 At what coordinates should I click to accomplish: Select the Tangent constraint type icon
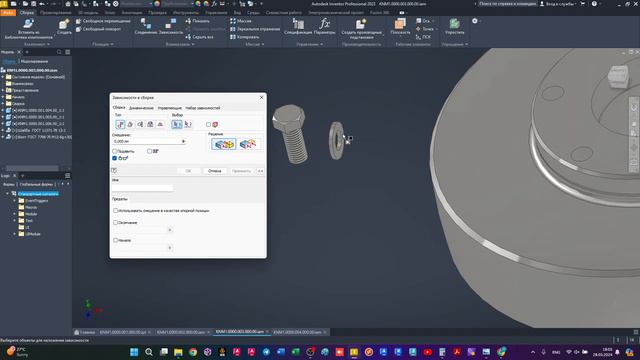[x=140, y=124]
